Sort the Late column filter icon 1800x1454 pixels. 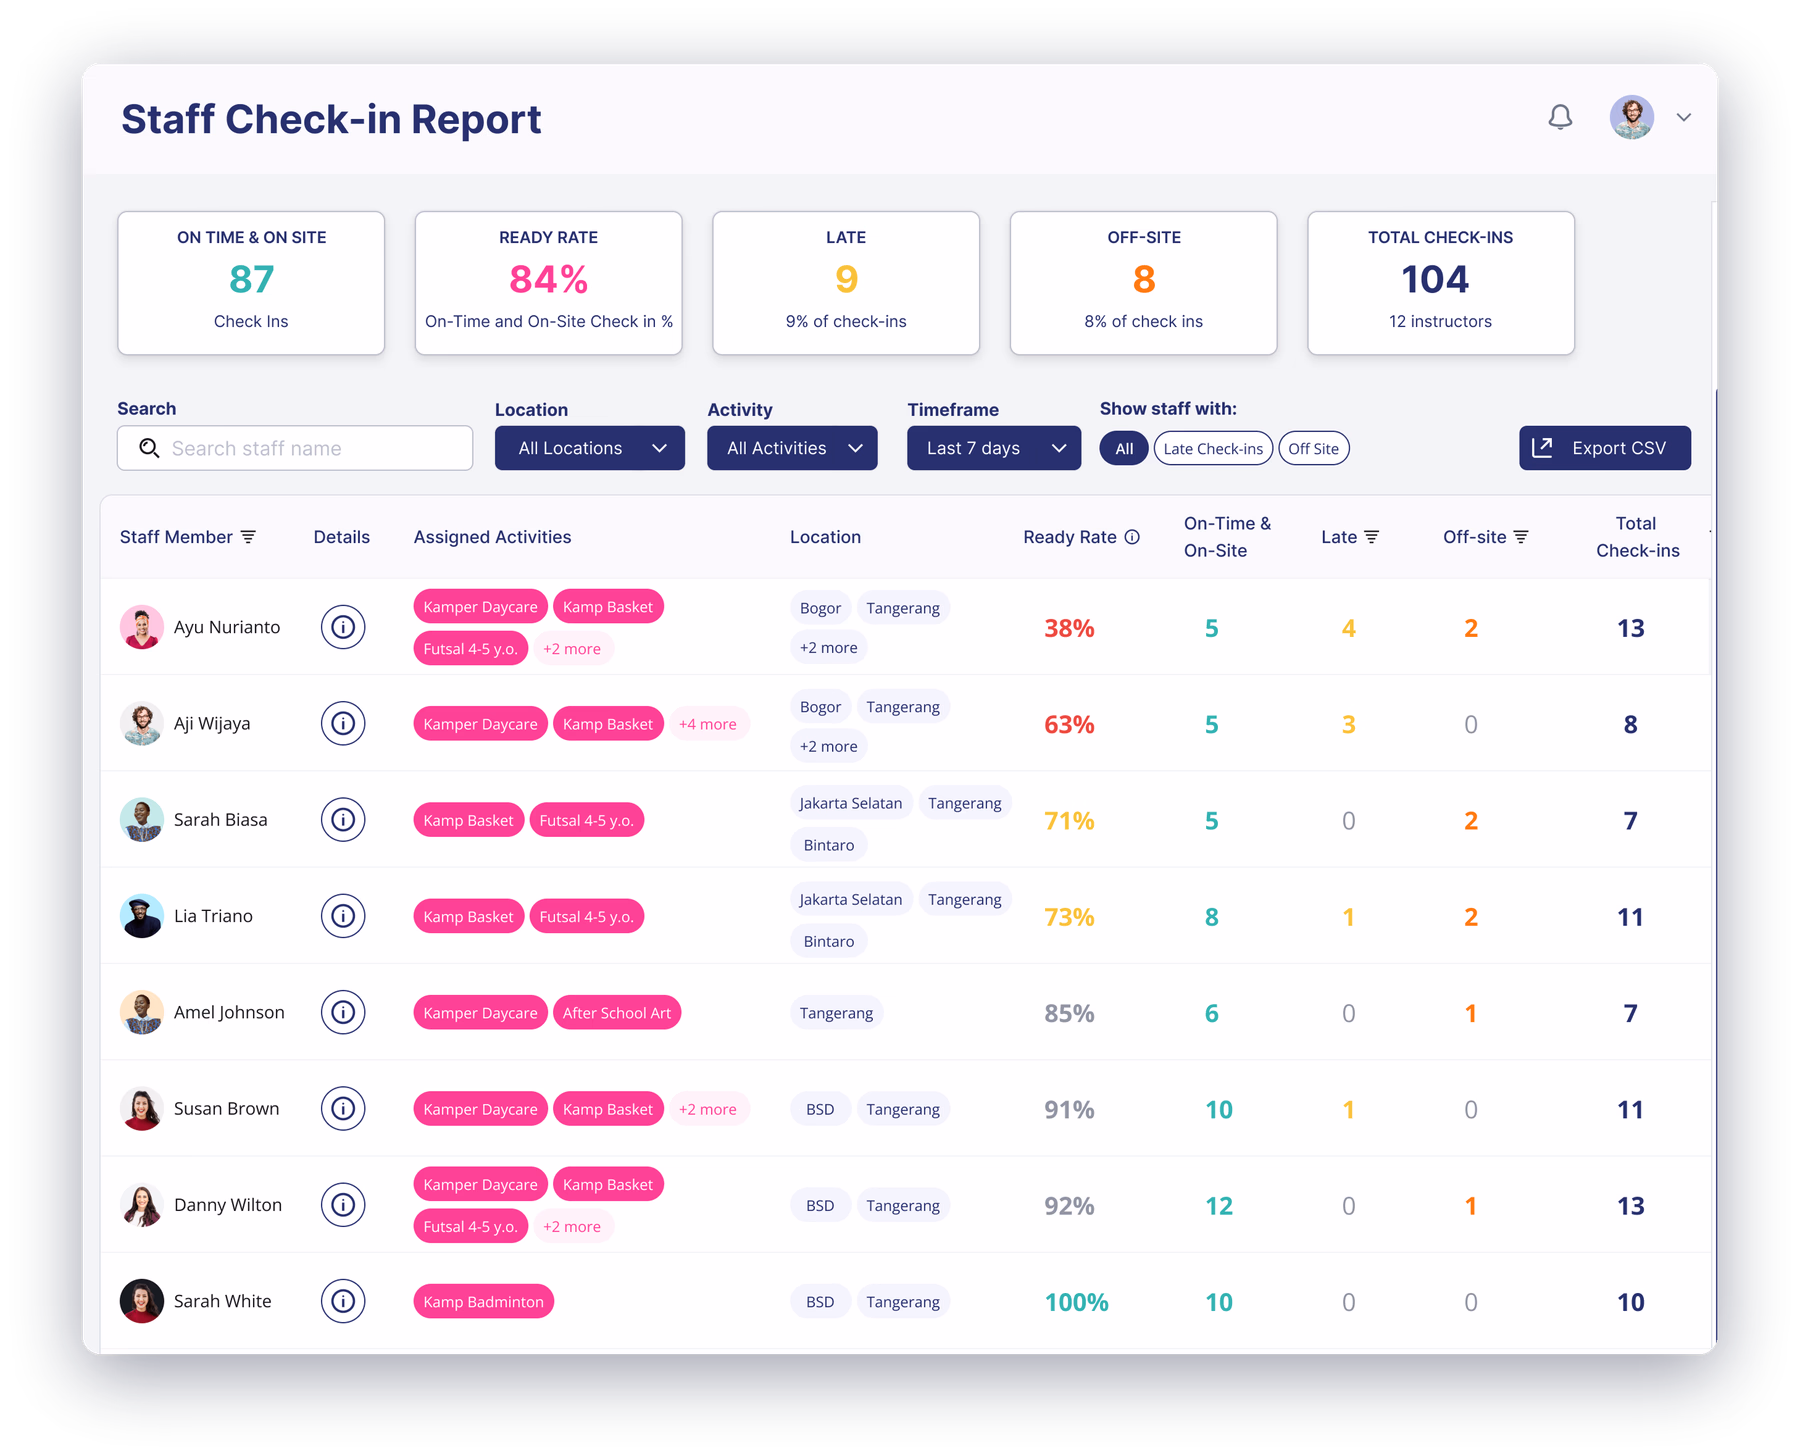pos(1372,537)
